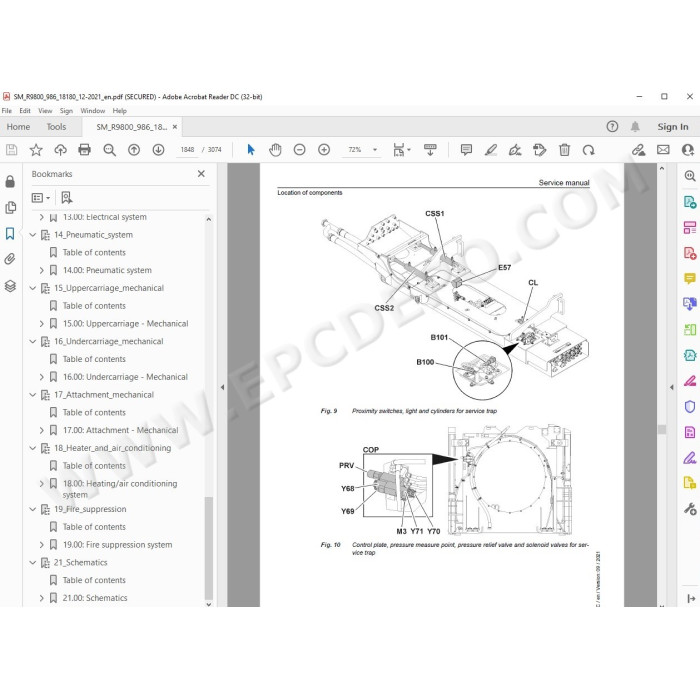Click the star bookmark icon

pos(36,150)
